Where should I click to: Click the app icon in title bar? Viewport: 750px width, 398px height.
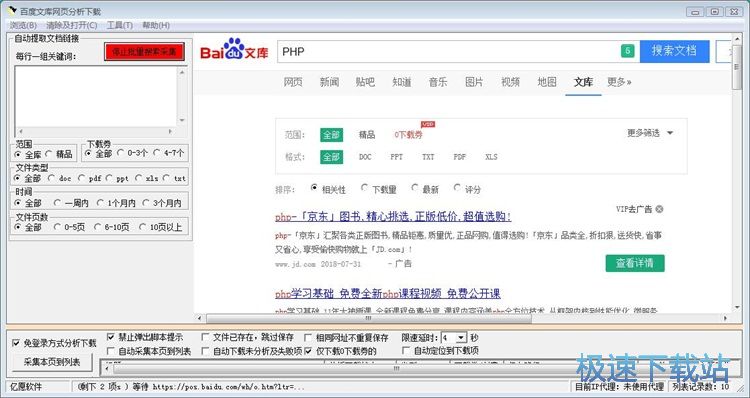click(13, 11)
